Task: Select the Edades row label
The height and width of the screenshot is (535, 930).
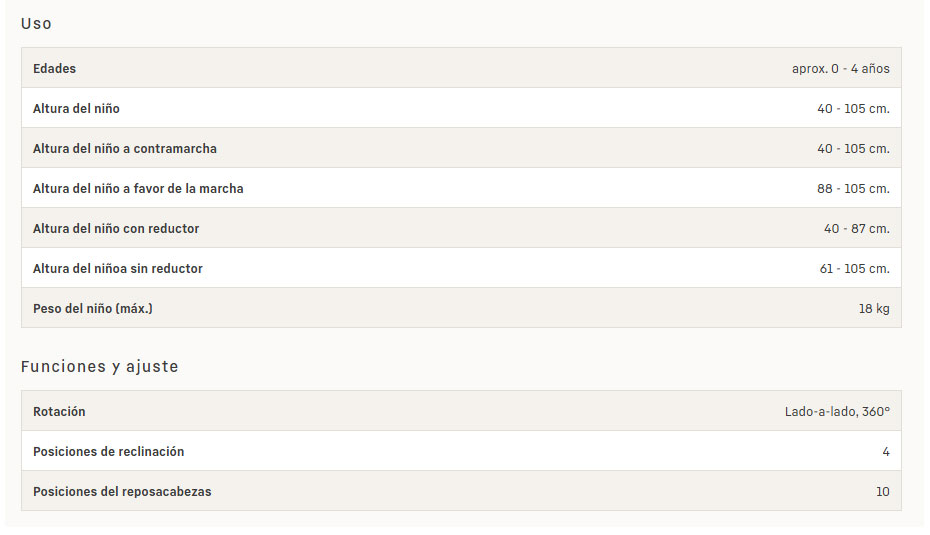Action: point(55,69)
